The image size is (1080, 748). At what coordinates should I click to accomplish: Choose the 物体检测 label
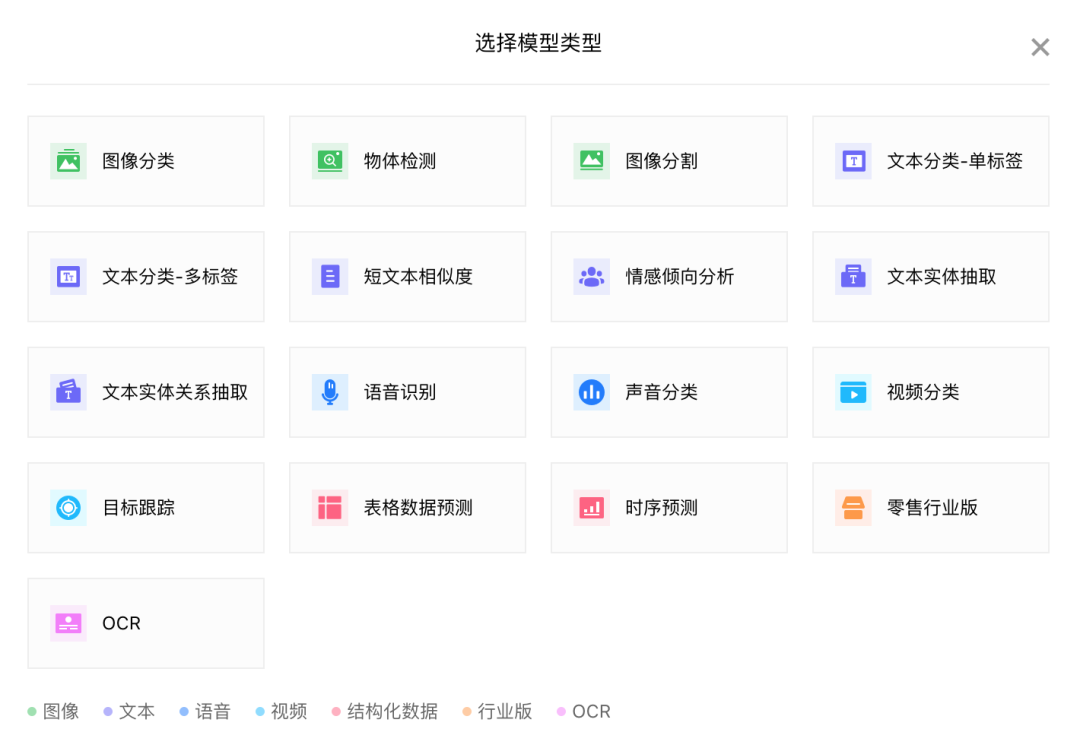coord(400,161)
